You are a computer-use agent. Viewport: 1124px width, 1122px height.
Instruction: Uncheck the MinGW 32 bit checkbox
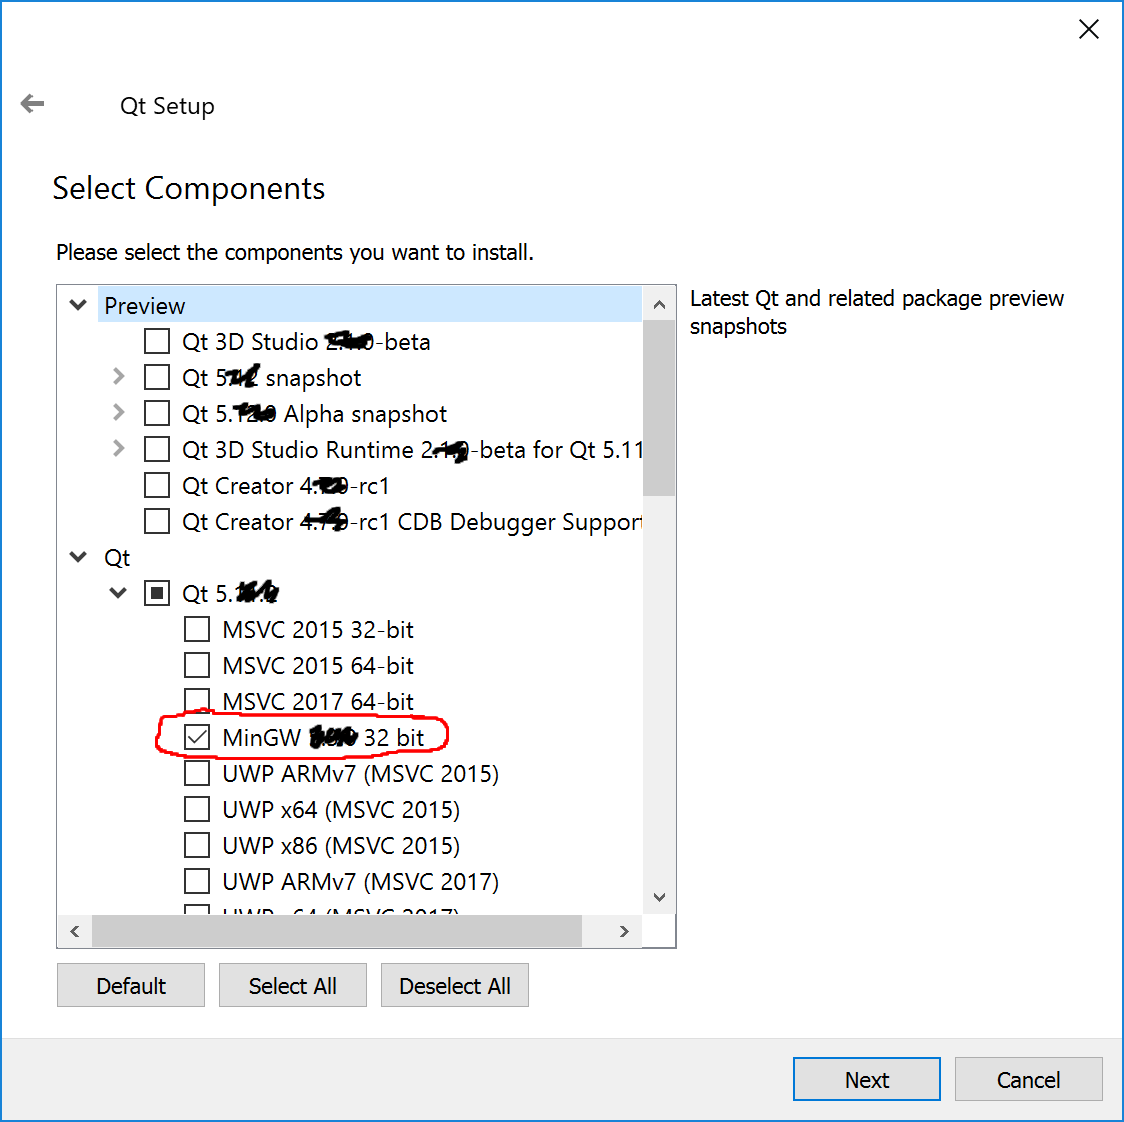(197, 738)
